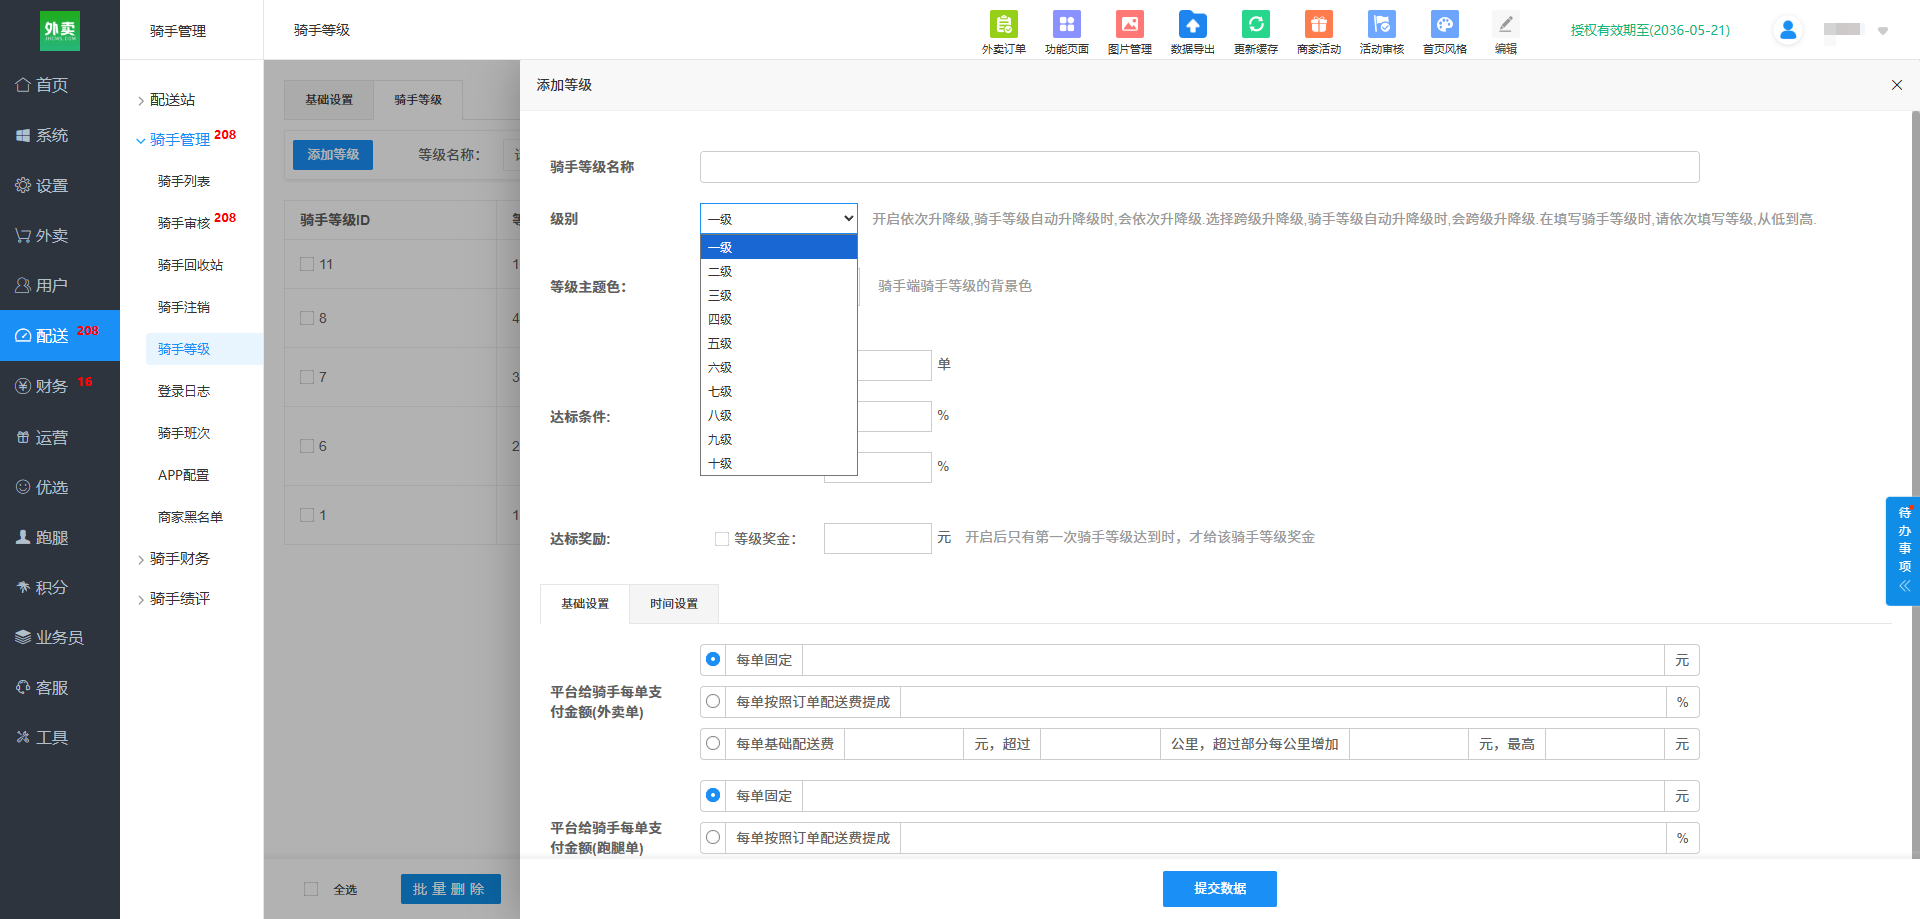Click the 每单固定 amount field for 外卖单
The image size is (1920, 919).
(x=1233, y=660)
